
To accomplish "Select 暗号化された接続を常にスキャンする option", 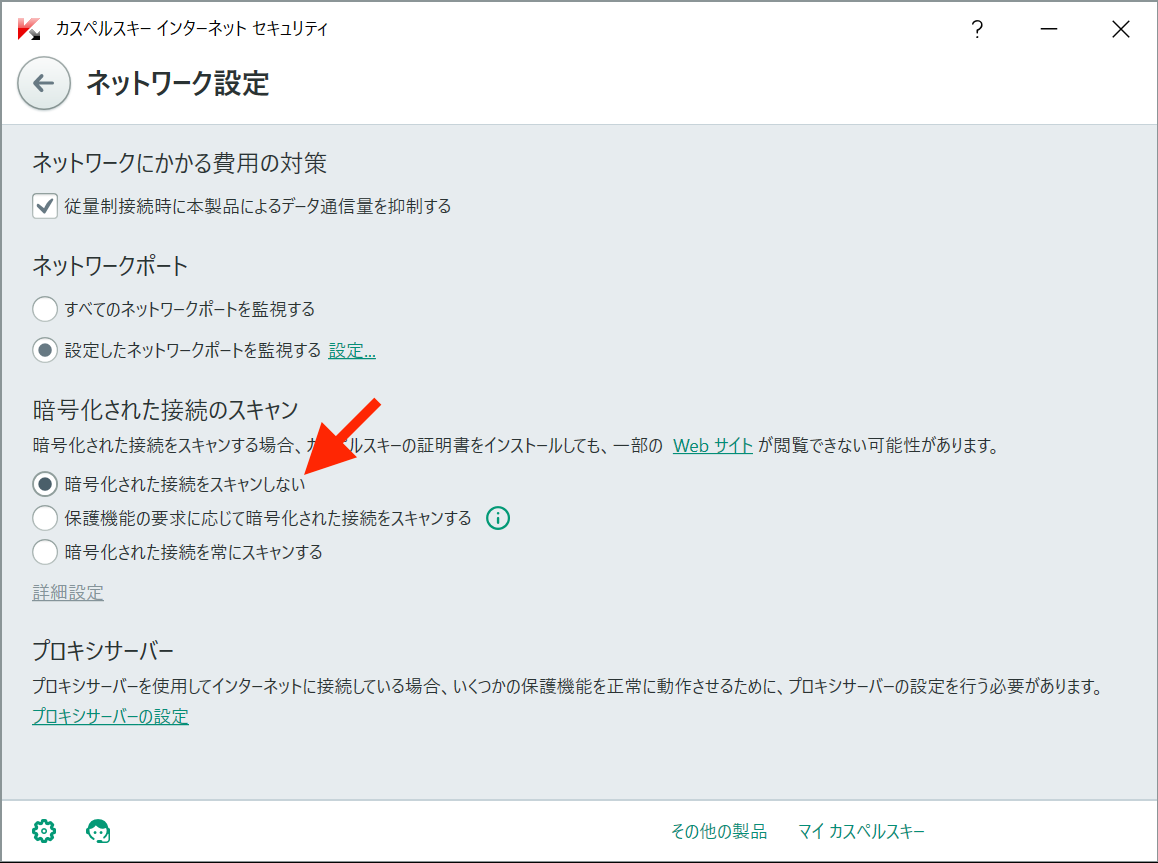I will pos(45,552).
